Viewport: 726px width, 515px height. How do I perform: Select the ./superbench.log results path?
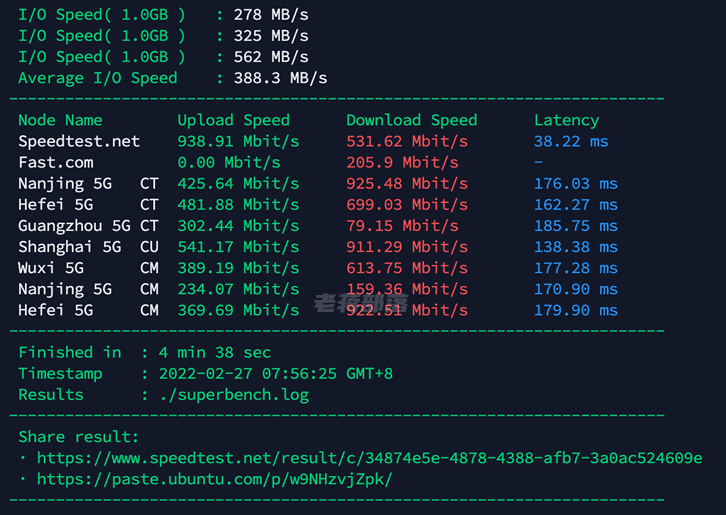[234, 395]
